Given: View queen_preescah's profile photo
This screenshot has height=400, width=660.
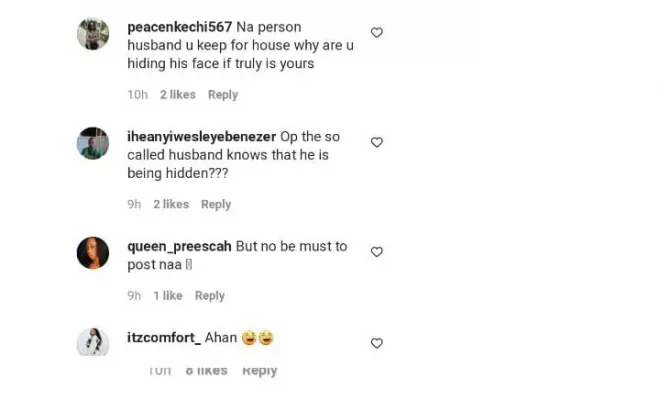Looking at the screenshot, I should click(93, 252).
